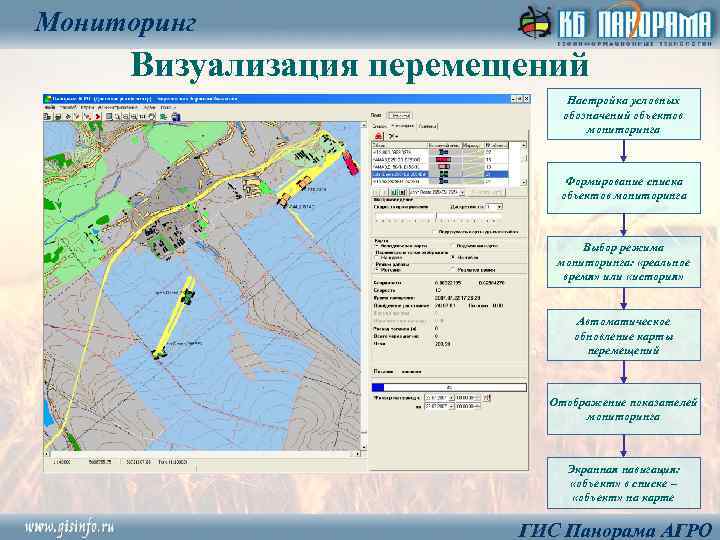The image size is (720, 540).
Task: Click the first icon of the main toolbar
Action: (47, 117)
